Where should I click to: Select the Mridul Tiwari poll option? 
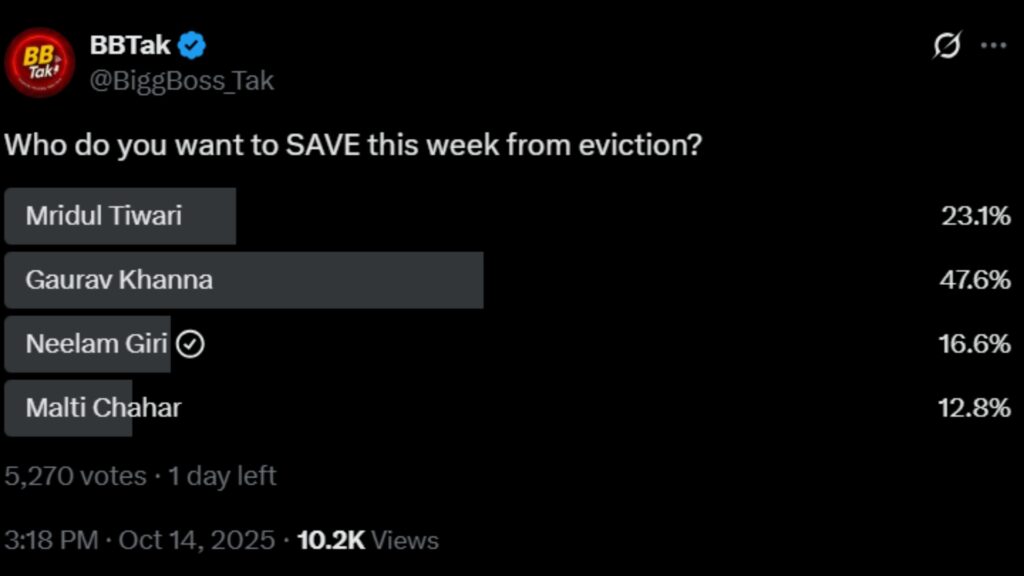pyautogui.click(x=104, y=215)
